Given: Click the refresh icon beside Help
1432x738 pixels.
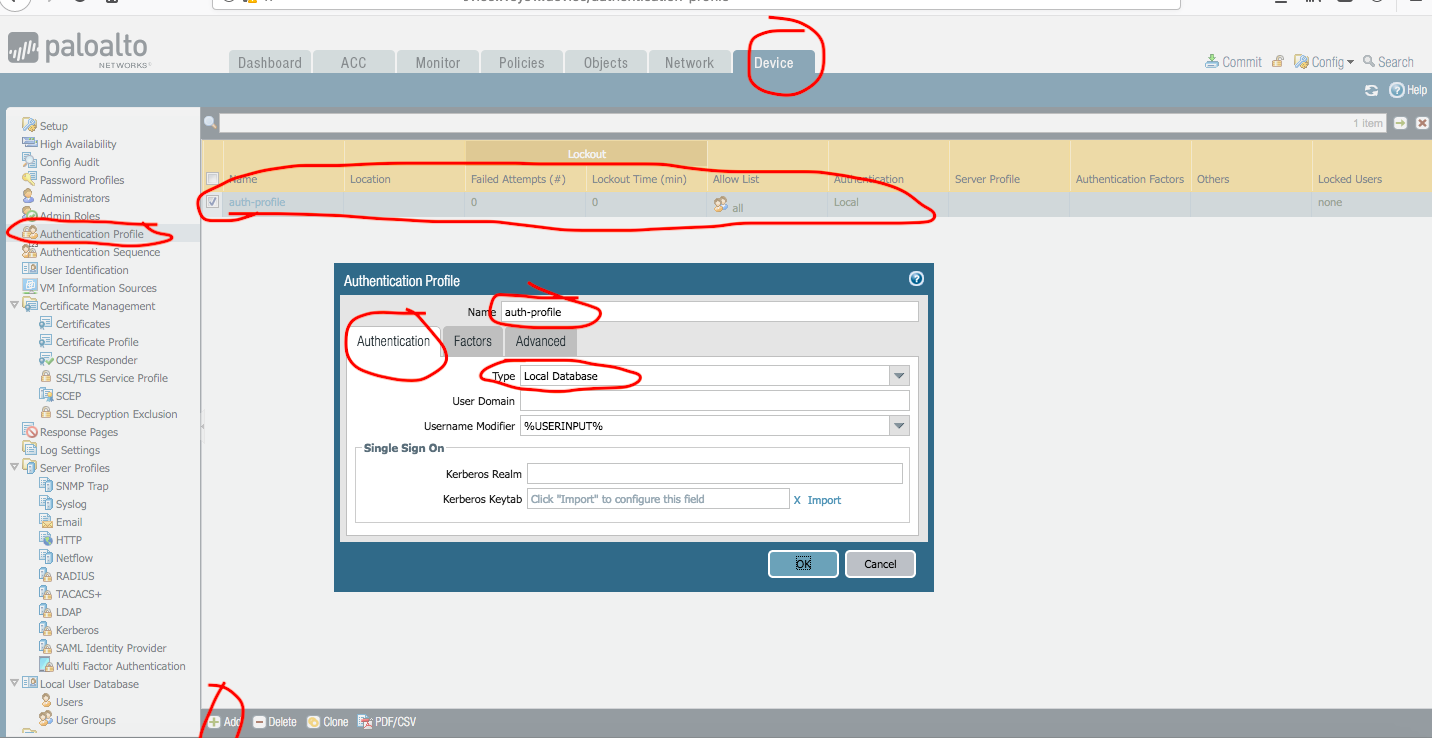Looking at the screenshot, I should [x=1371, y=90].
